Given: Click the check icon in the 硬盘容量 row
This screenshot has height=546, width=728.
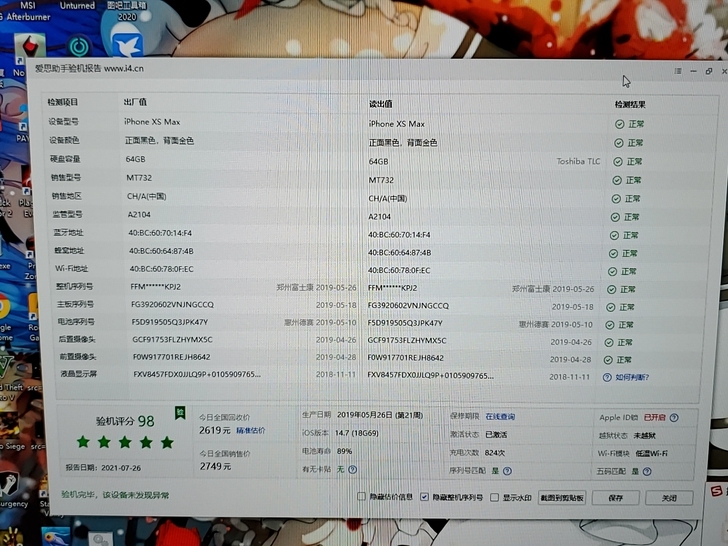Looking at the screenshot, I should (618, 162).
